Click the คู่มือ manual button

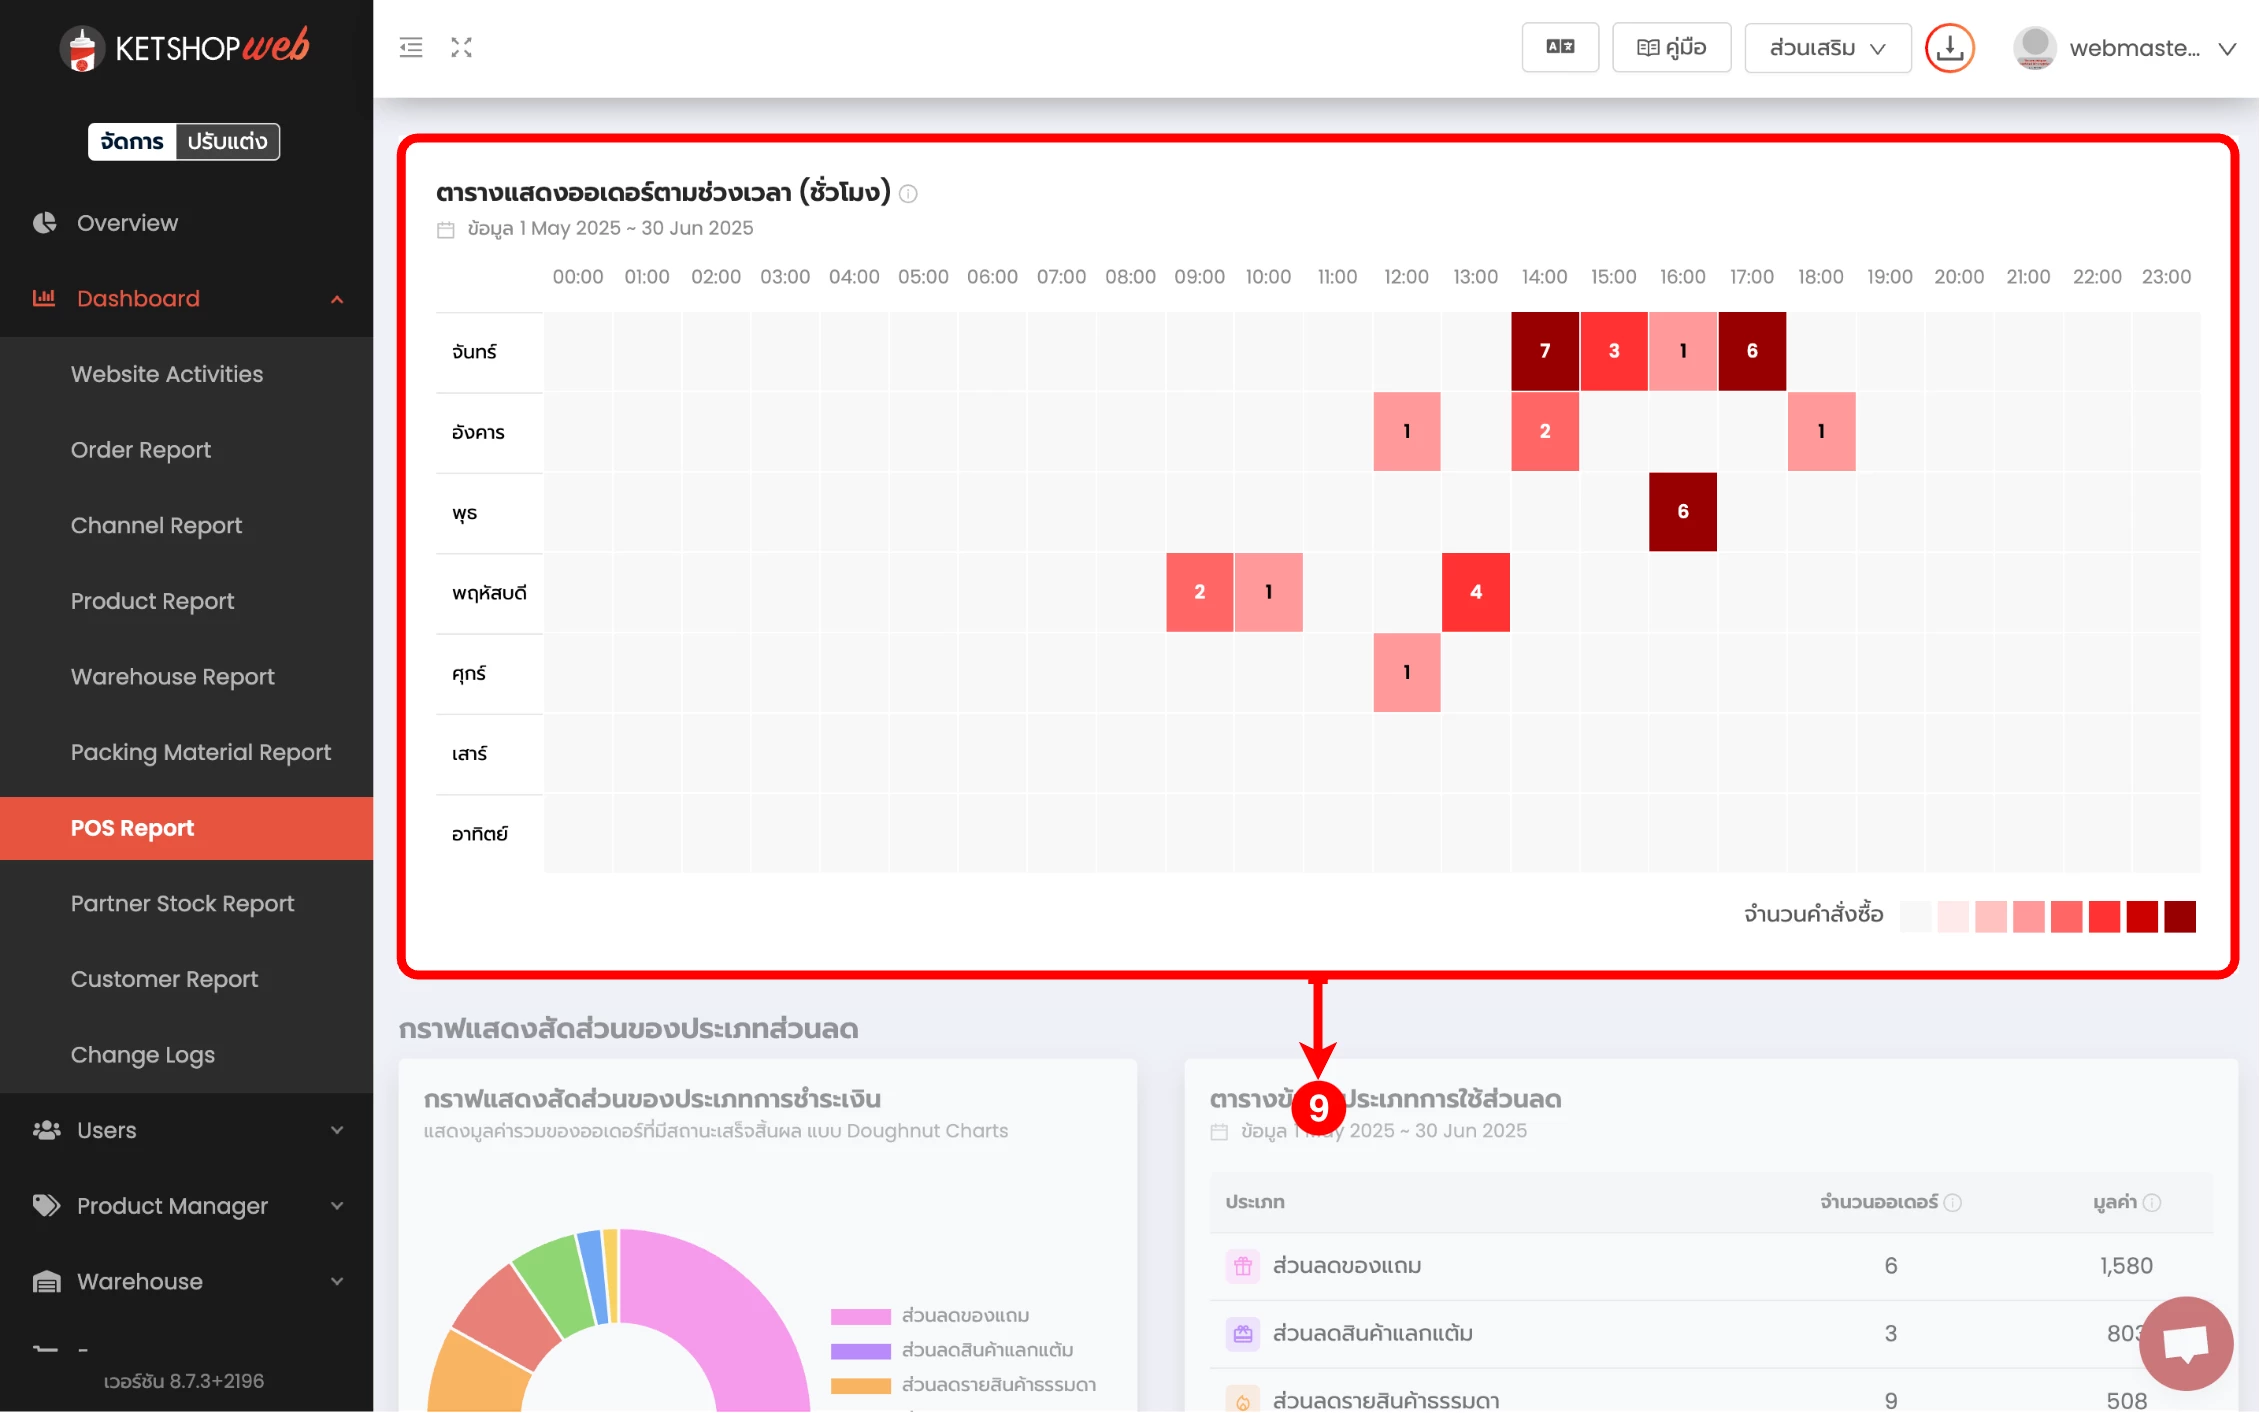(x=1671, y=48)
